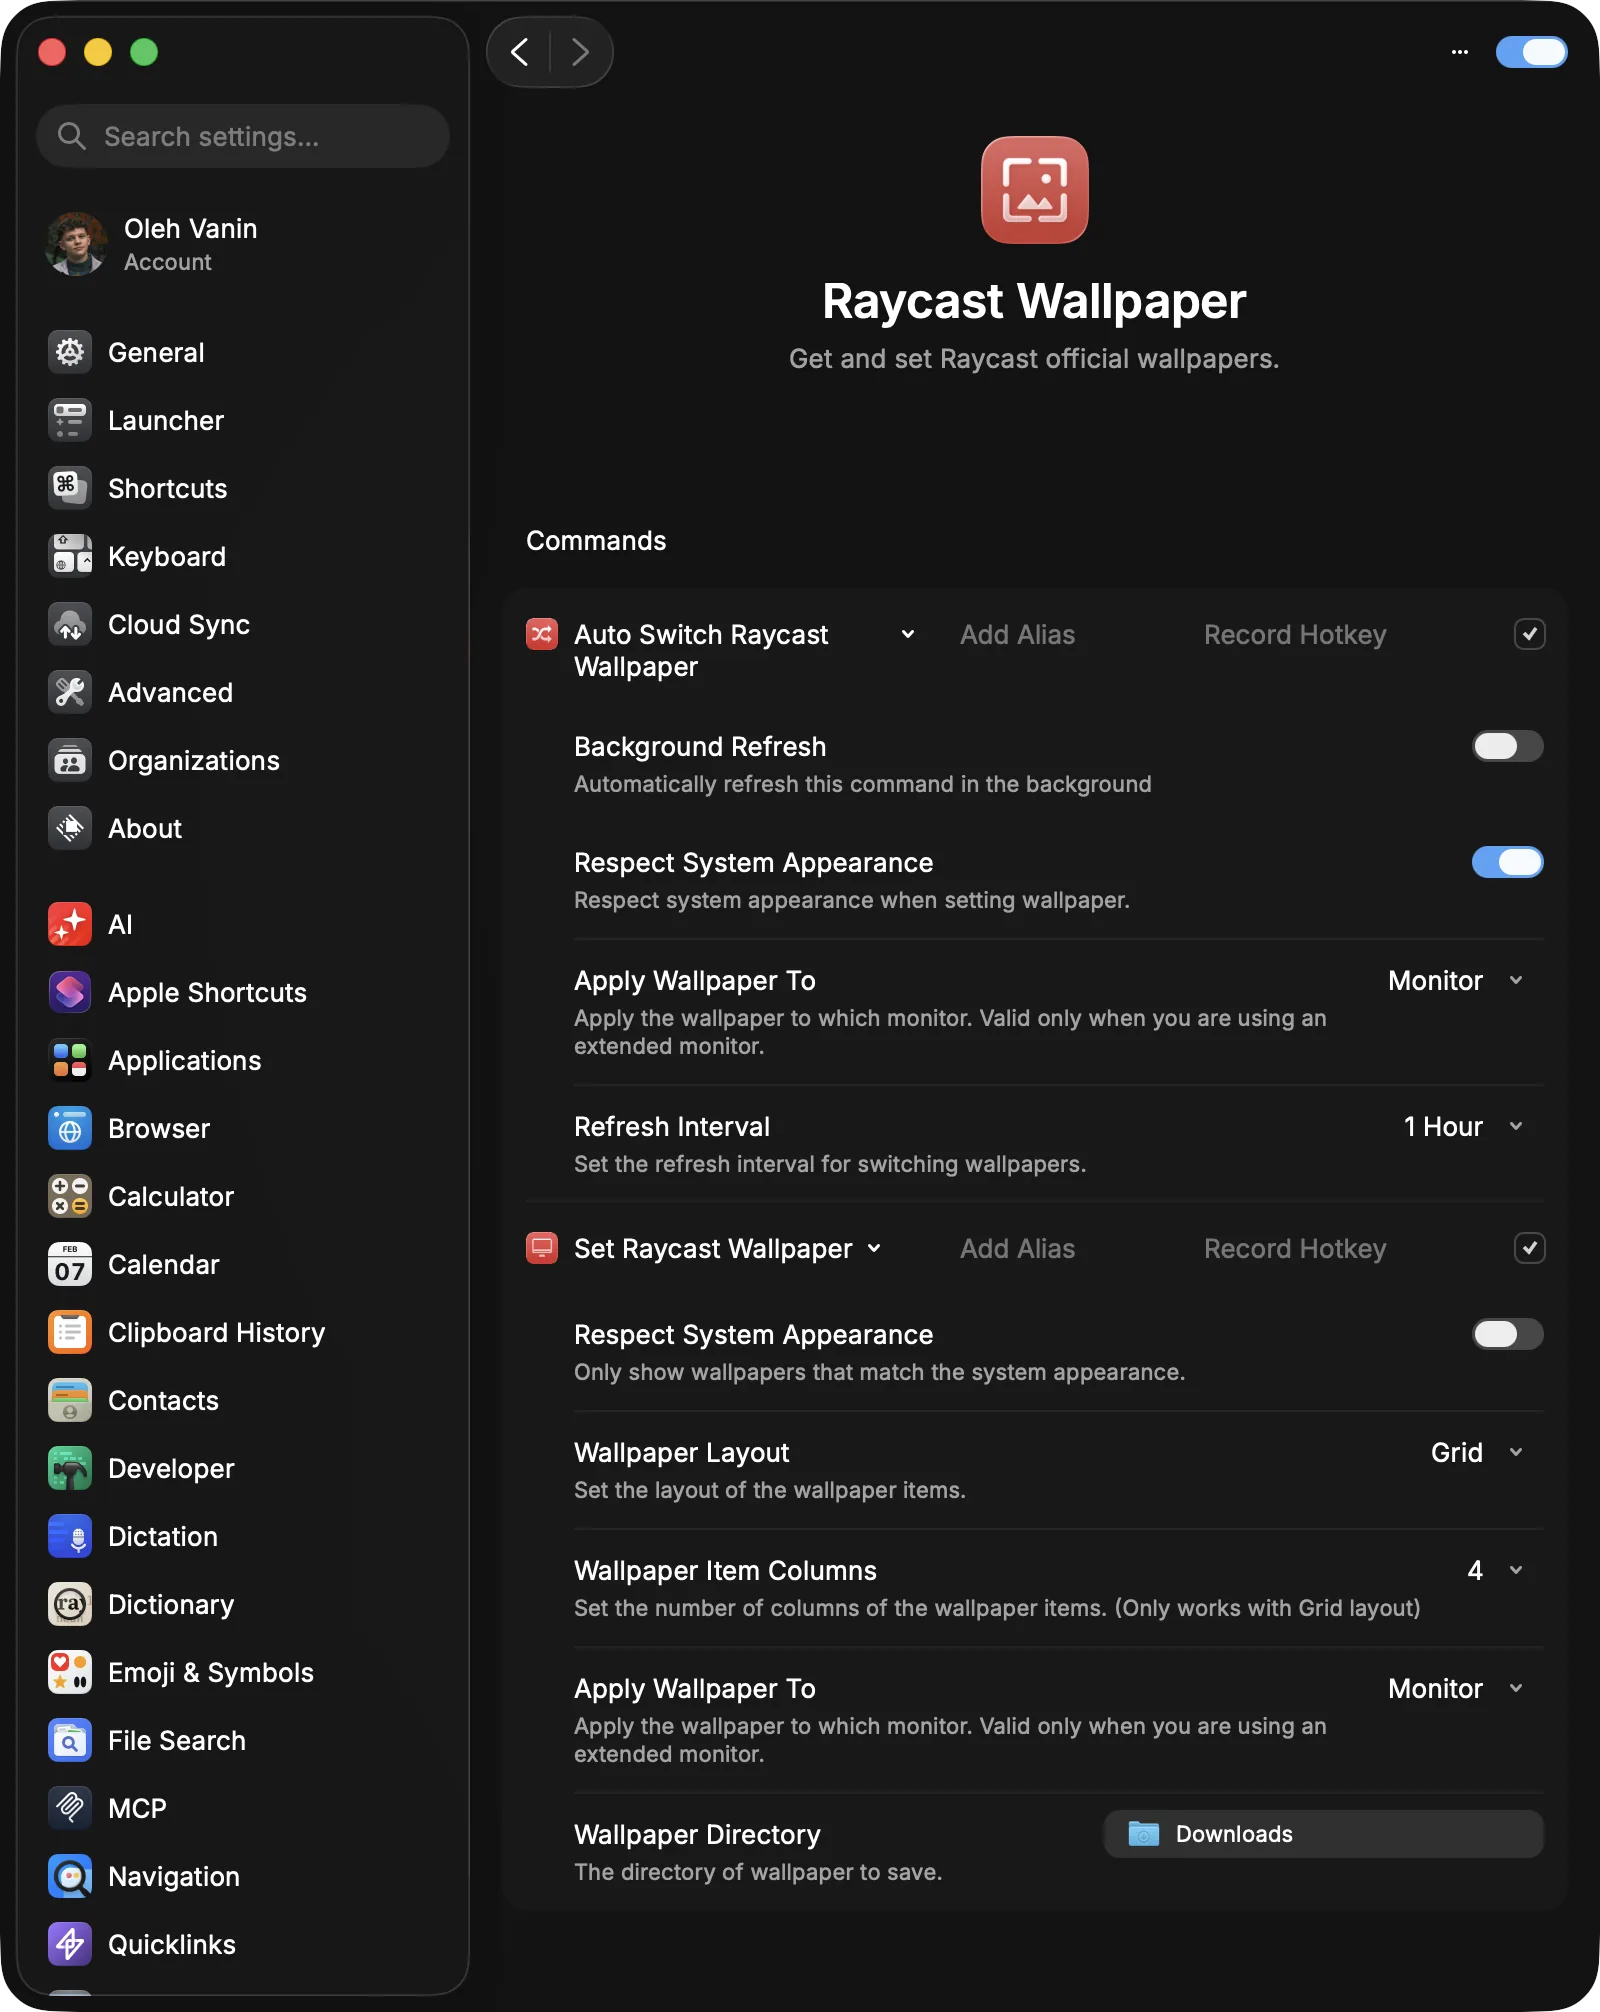Screen dimensions: 1600x2012
Task: Click the Launcher icon in sidebar
Action: tap(70, 420)
